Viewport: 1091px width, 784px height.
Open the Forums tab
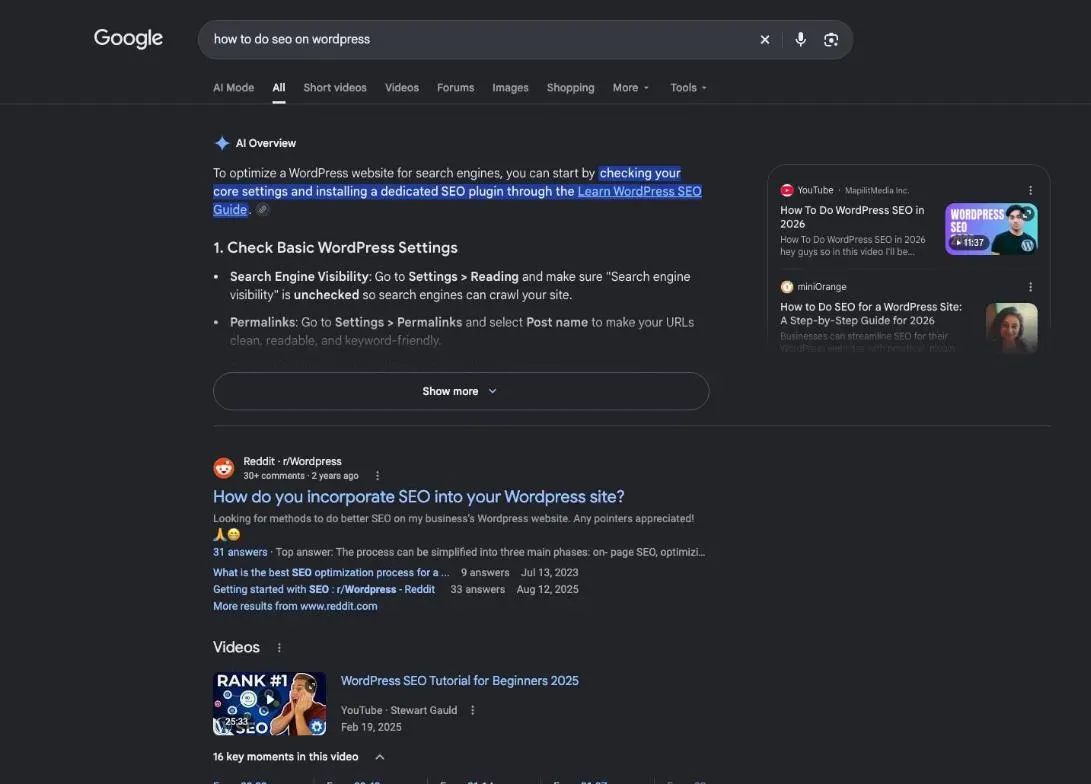point(455,88)
